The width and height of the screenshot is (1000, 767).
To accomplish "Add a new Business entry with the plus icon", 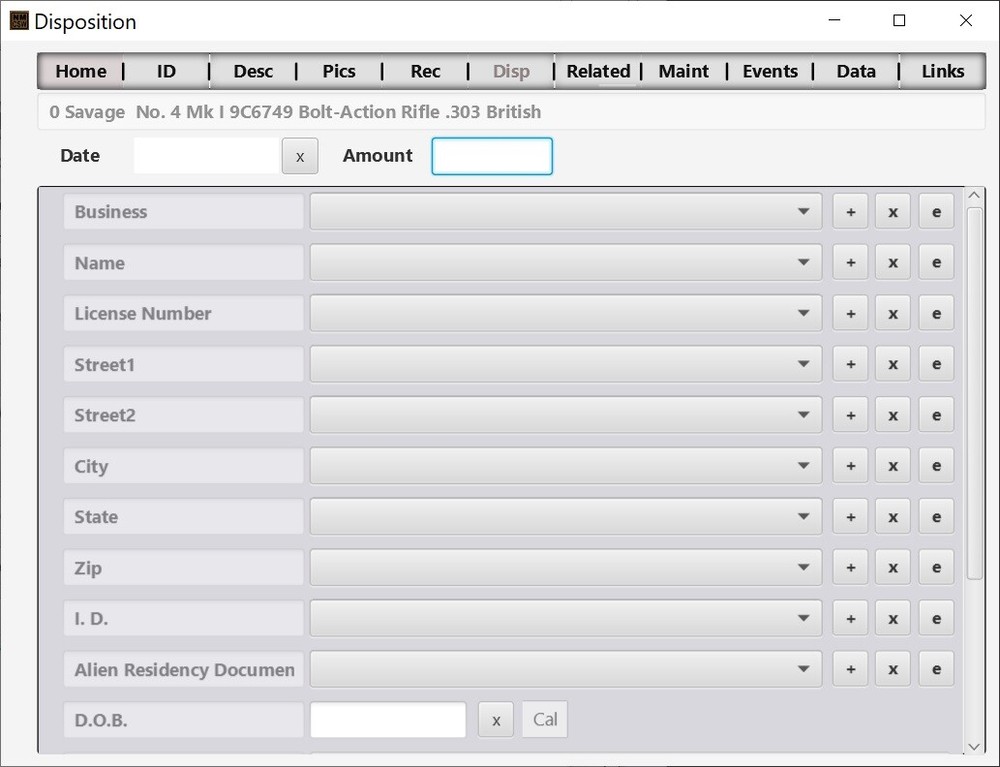I will 850,211.
